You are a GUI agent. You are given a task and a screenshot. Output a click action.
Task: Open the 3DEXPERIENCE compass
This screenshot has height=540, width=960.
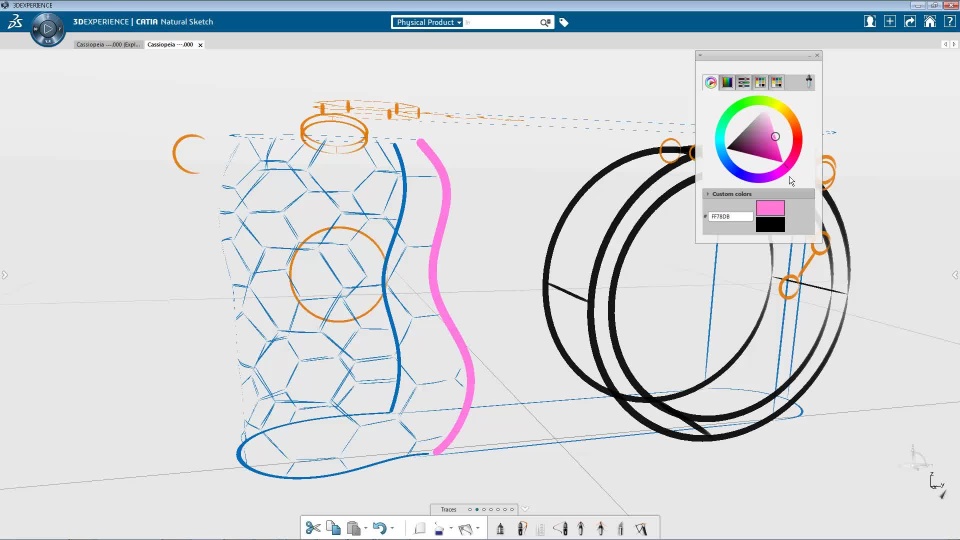[47, 29]
